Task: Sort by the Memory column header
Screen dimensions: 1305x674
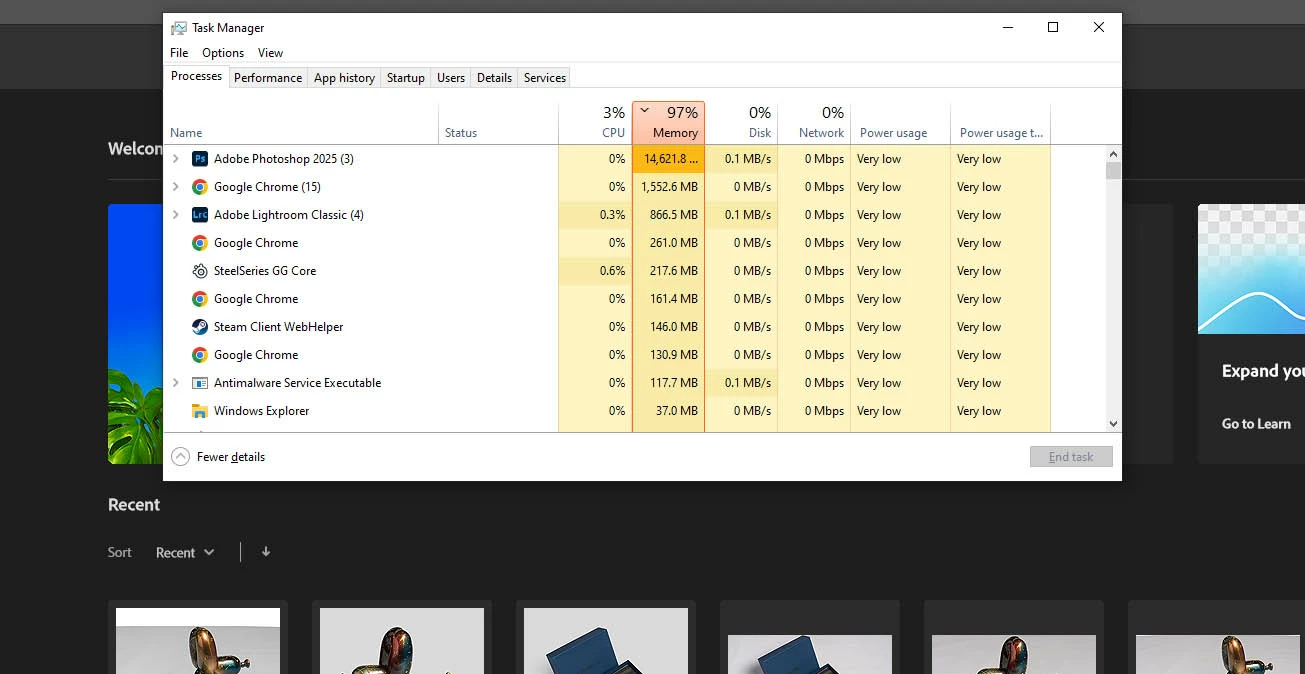Action: (668, 123)
